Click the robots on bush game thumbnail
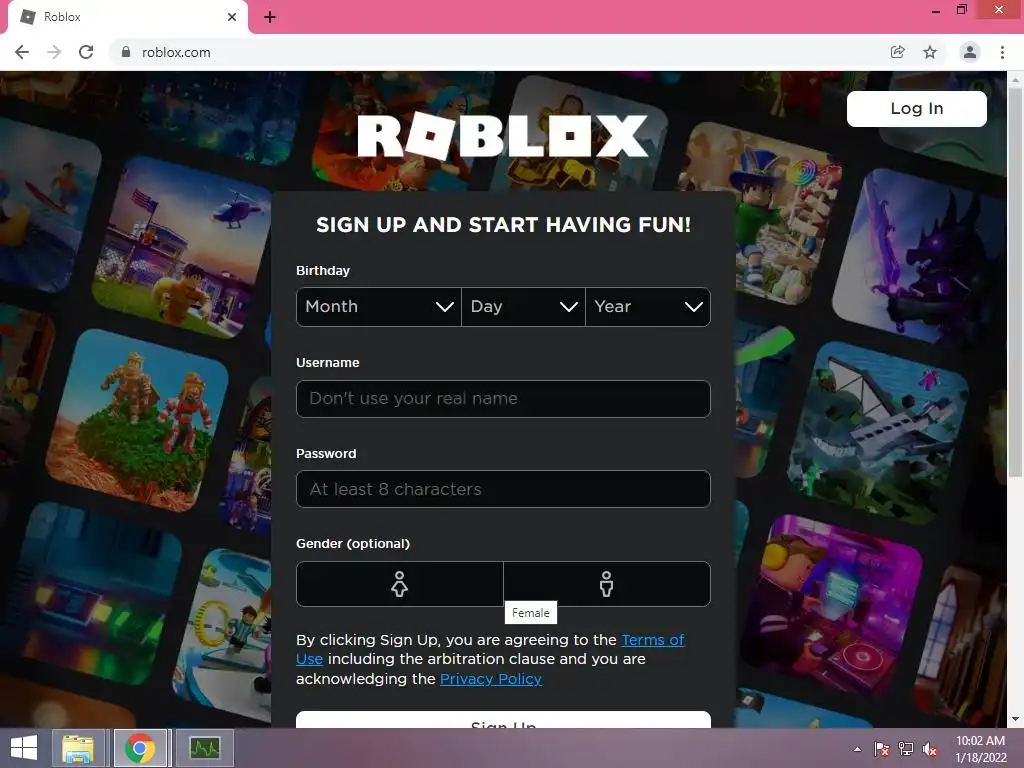The height and width of the screenshot is (768, 1024). [138, 421]
